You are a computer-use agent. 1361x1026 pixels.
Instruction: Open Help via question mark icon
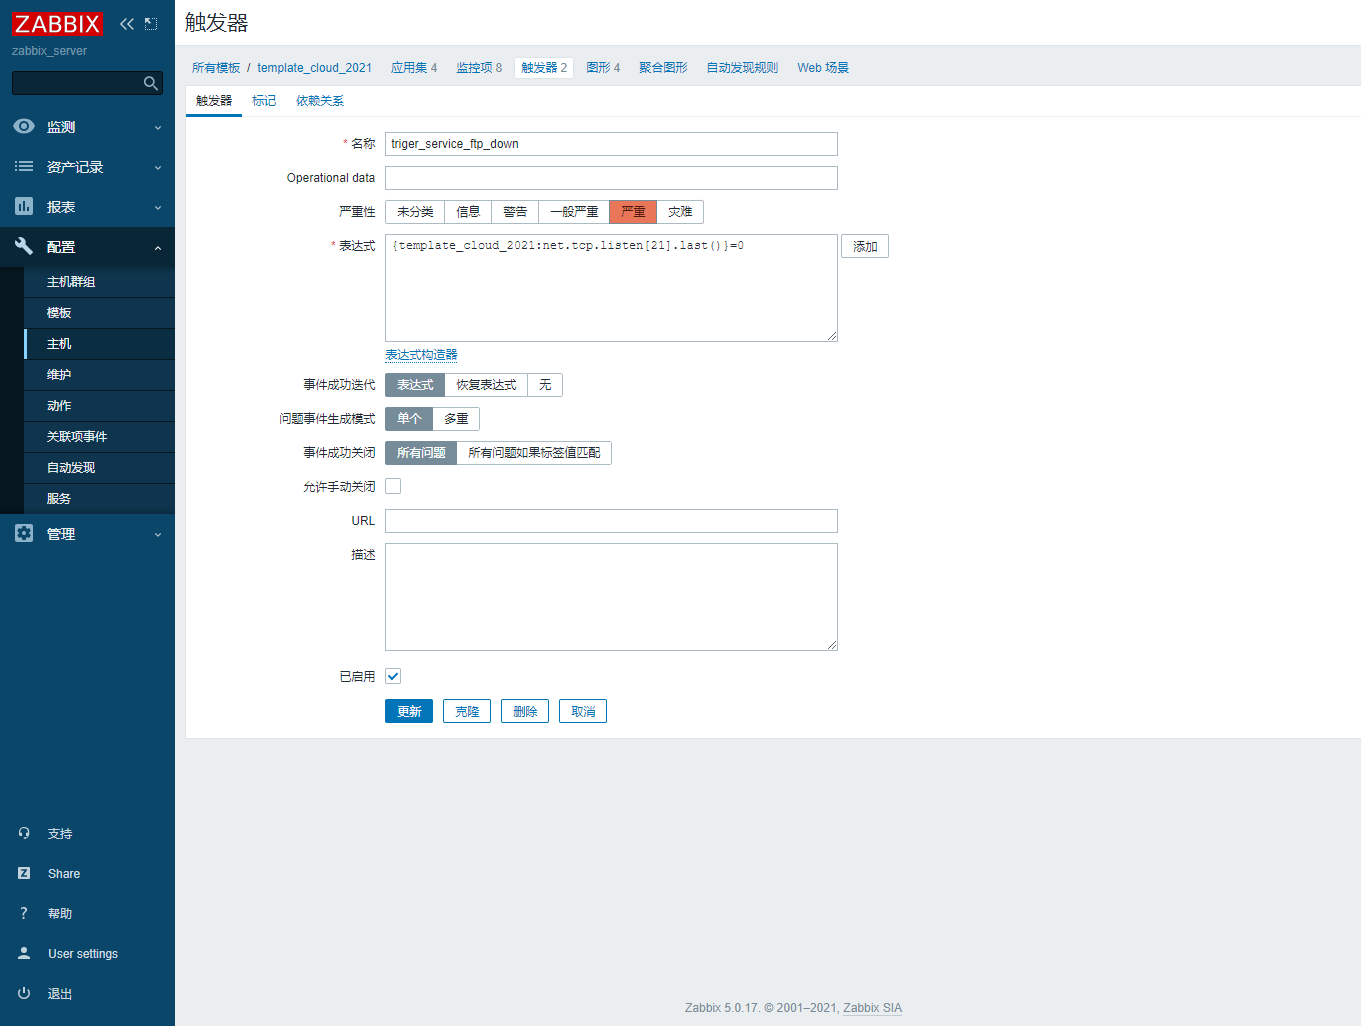click(24, 913)
